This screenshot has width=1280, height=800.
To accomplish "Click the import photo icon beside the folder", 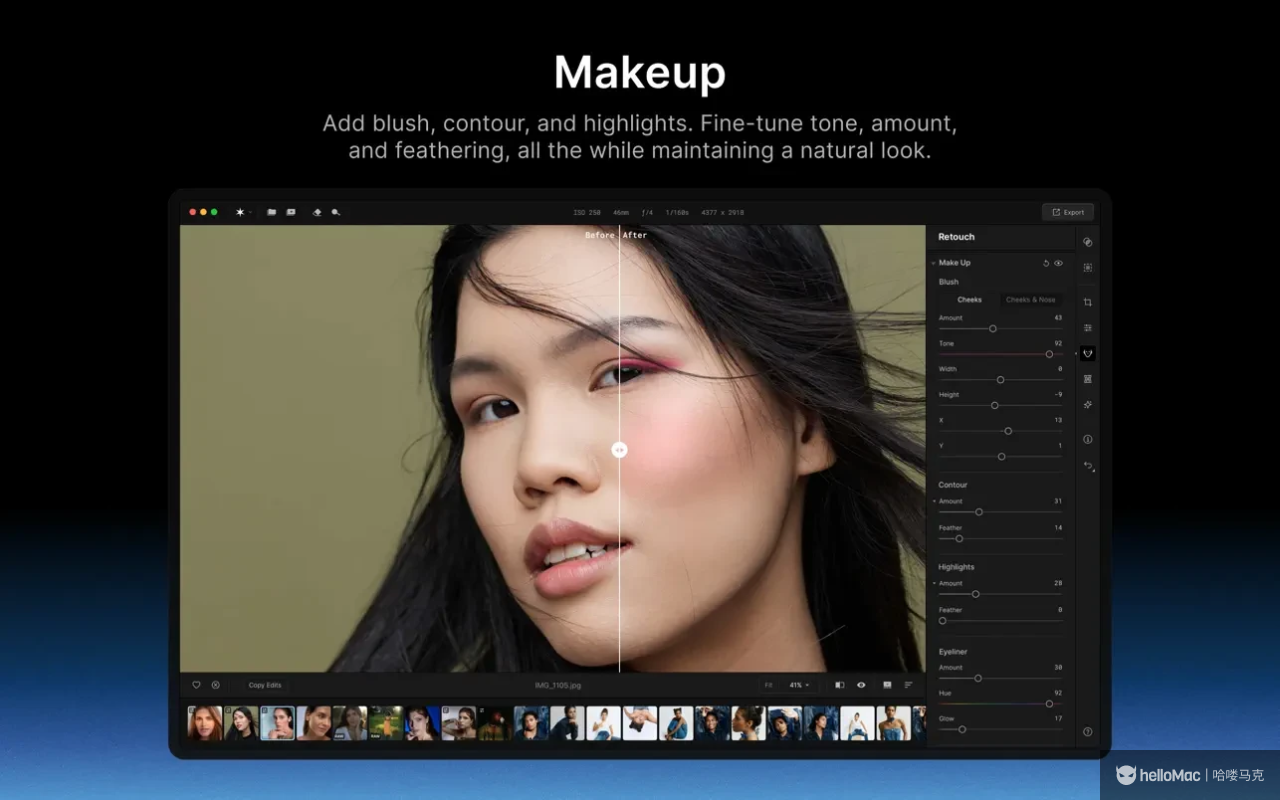I will (x=291, y=212).
